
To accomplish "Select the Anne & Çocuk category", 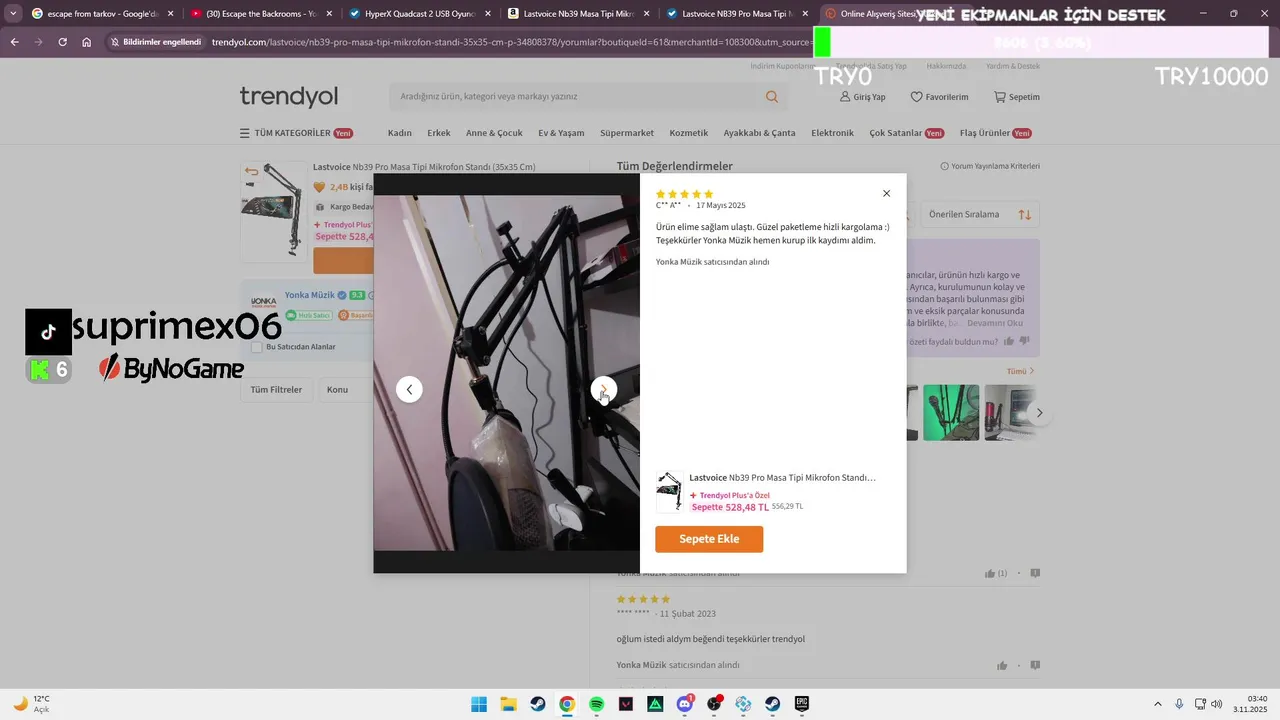I will pos(494,133).
